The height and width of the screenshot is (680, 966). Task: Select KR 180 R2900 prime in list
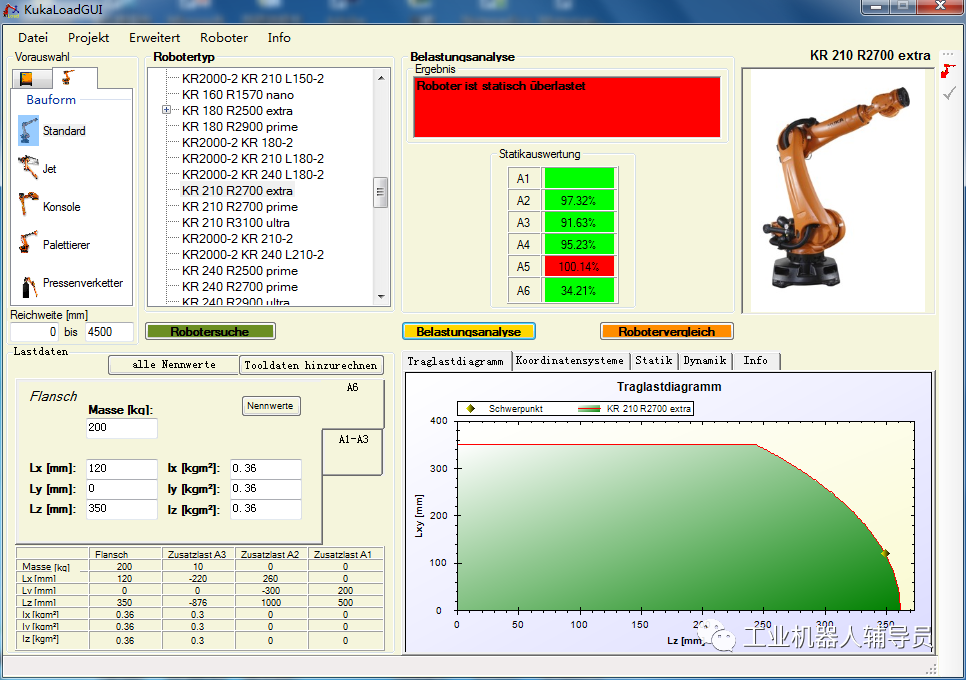pos(240,126)
